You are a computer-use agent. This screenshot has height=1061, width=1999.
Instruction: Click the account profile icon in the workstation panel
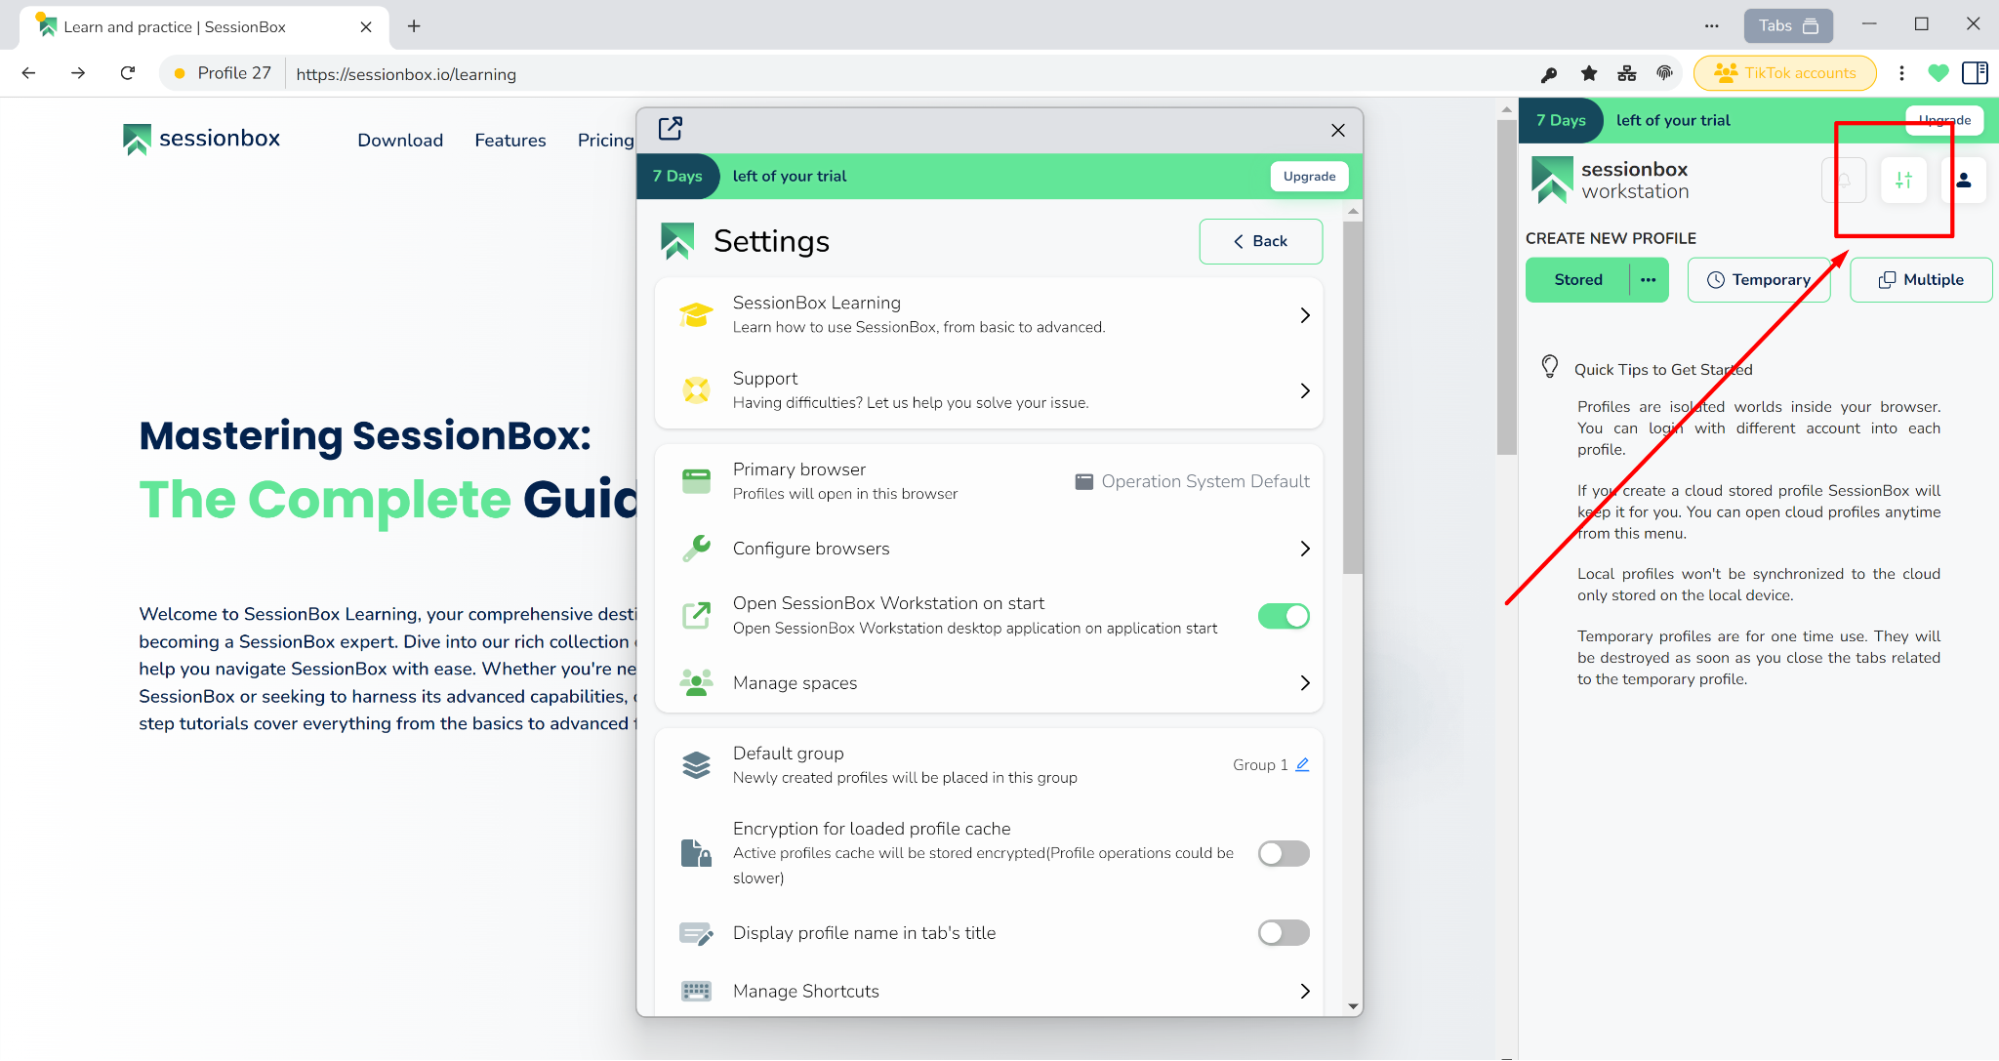pyautogui.click(x=1963, y=181)
